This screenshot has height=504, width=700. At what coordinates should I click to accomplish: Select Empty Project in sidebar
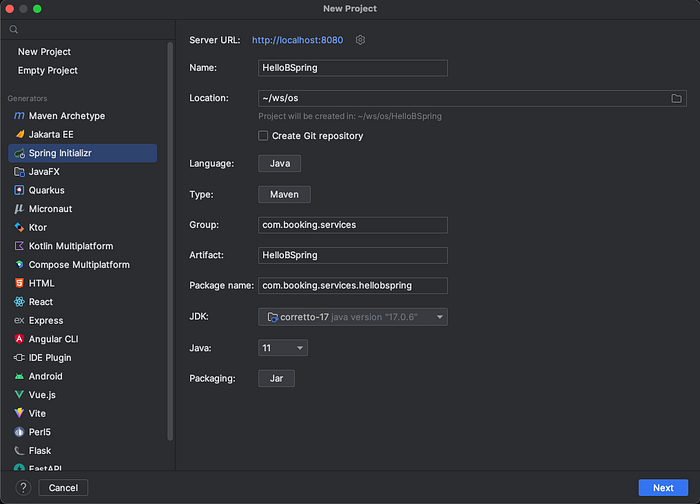(48, 70)
